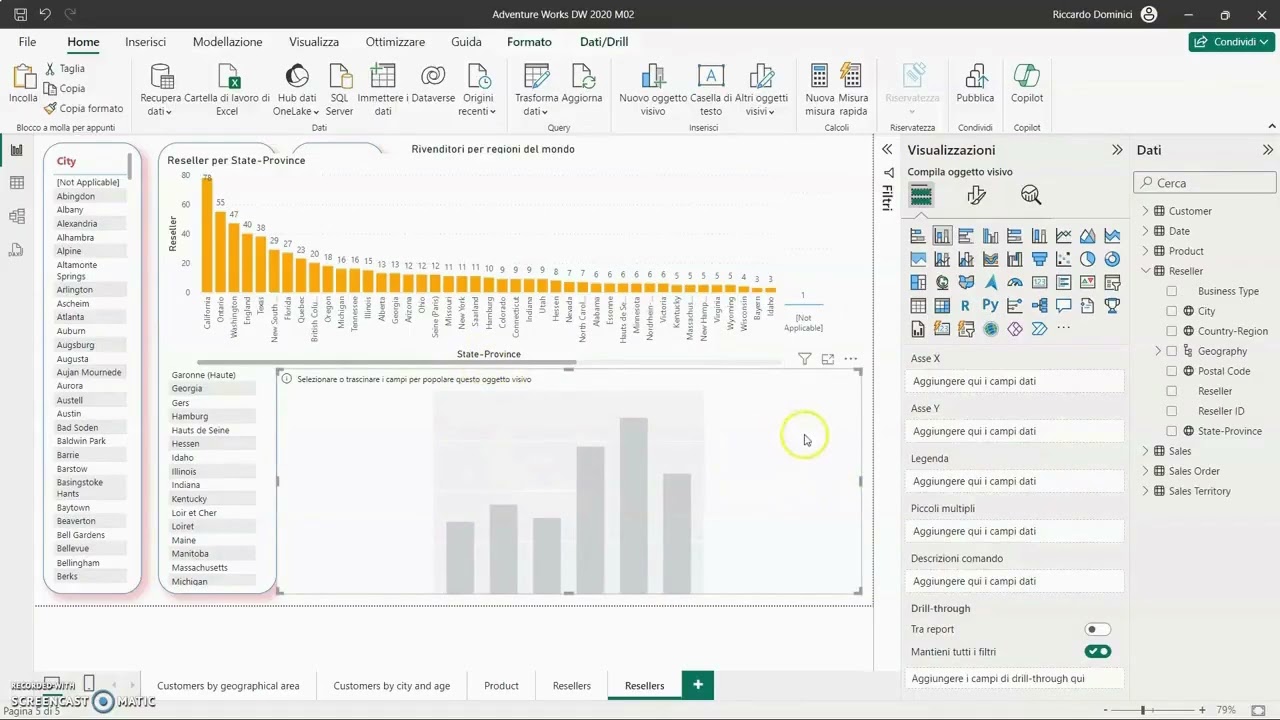Click the chart's filter icon
This screenshot has width=1280, height=720.
(805, 358)
